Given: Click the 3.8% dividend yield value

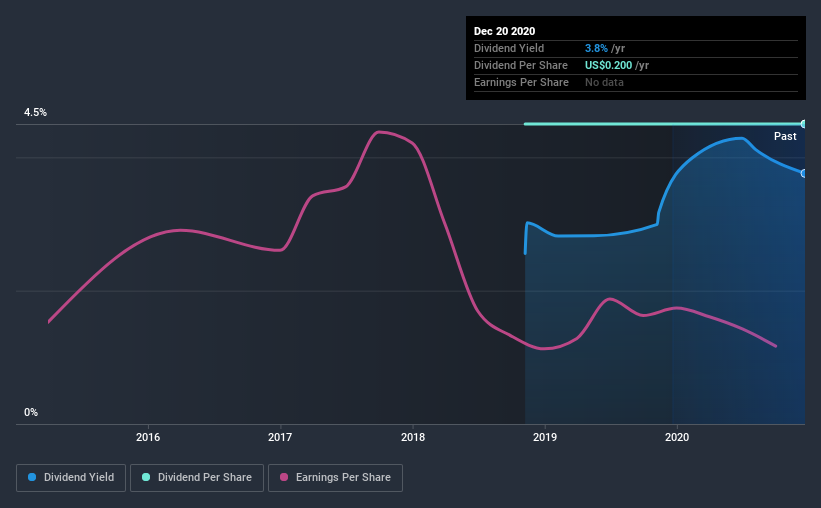Looking at the screenshot, I should tap(596, 48).
